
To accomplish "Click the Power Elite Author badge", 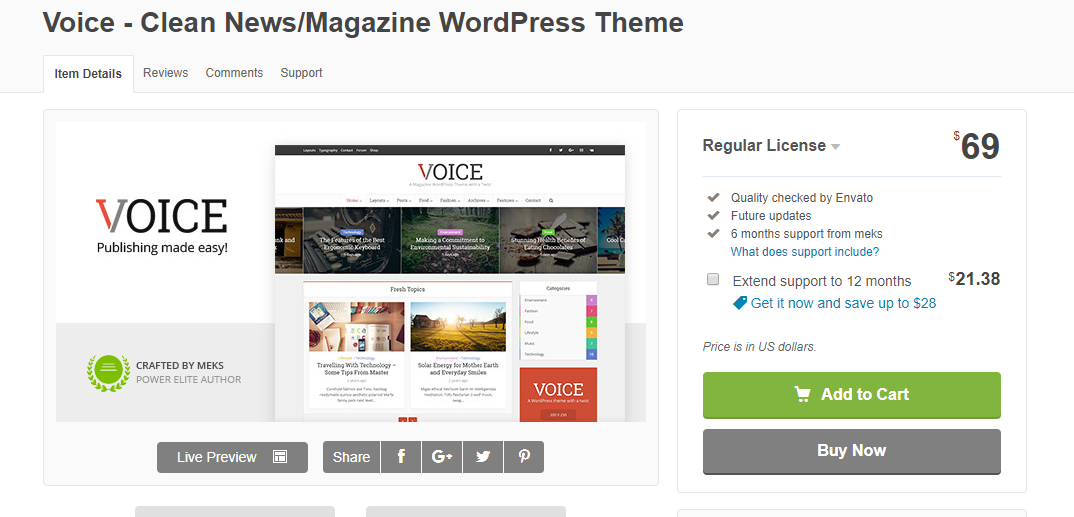I will 108,373.
